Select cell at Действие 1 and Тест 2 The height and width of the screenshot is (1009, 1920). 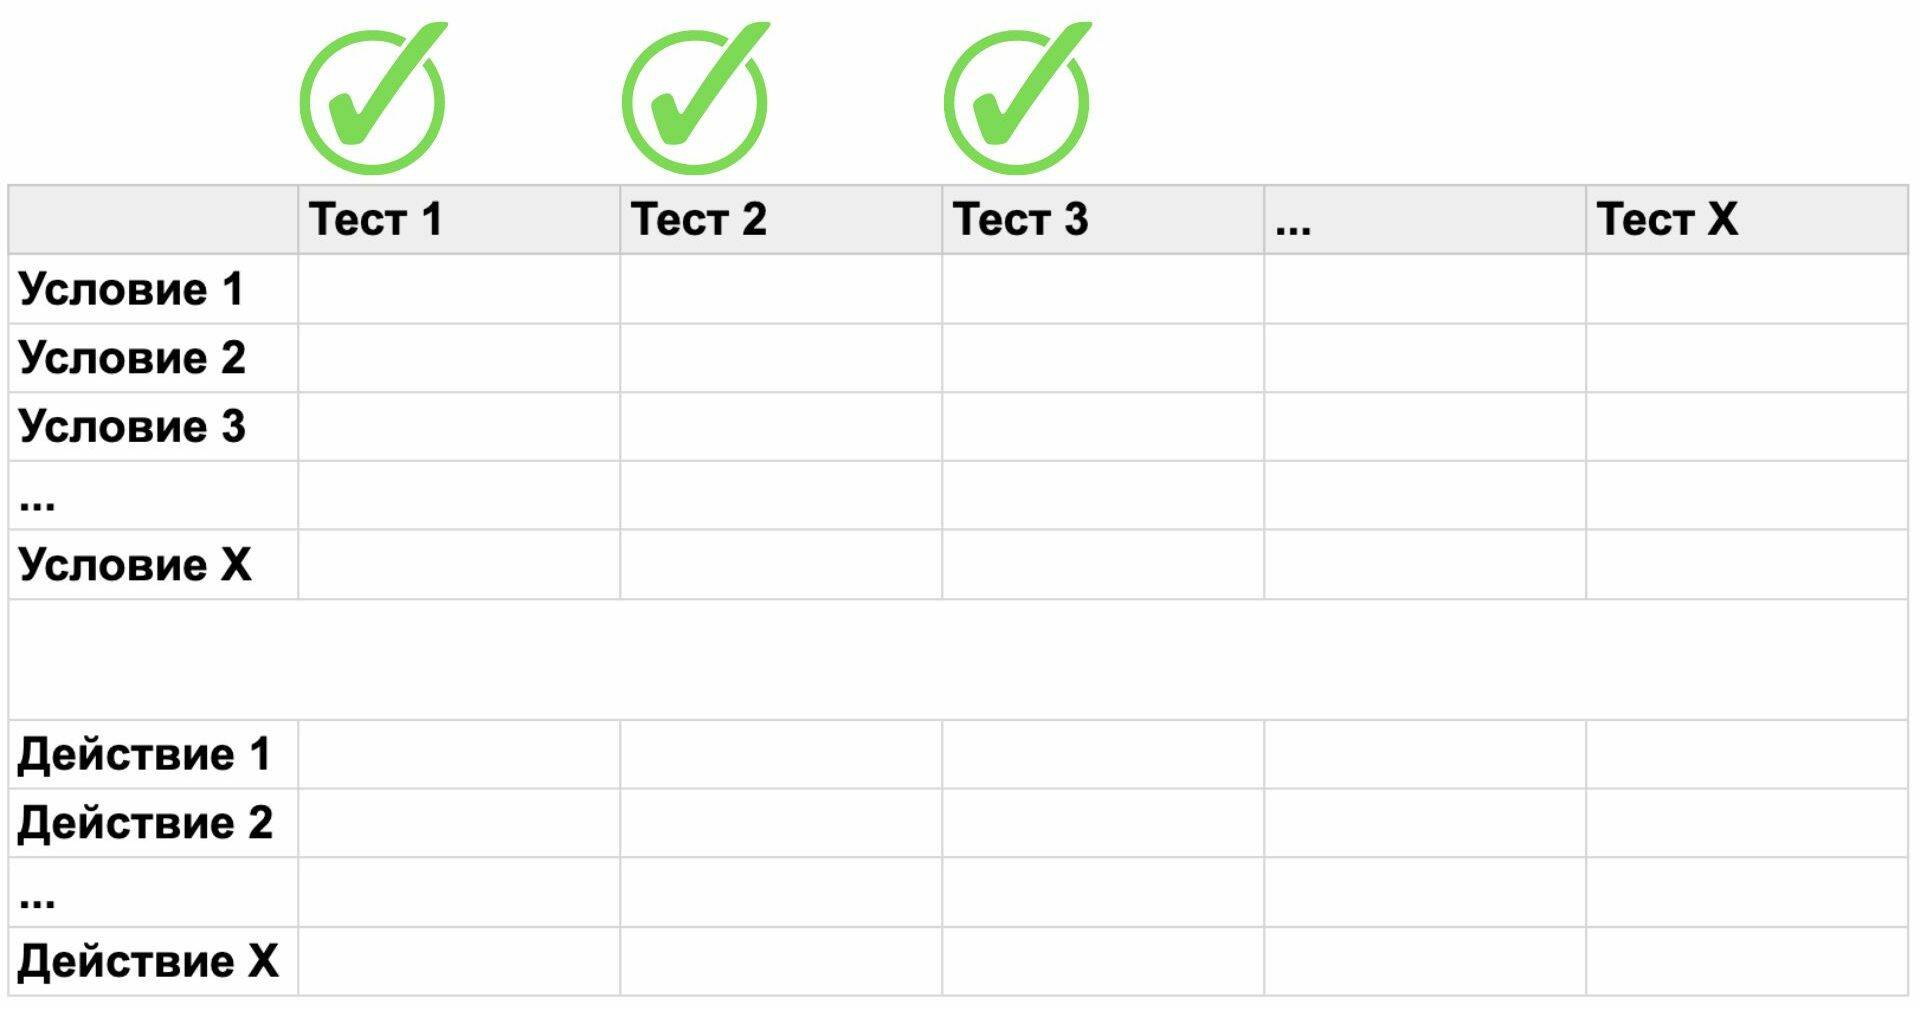pyautogui.click(x=781, y=754)
